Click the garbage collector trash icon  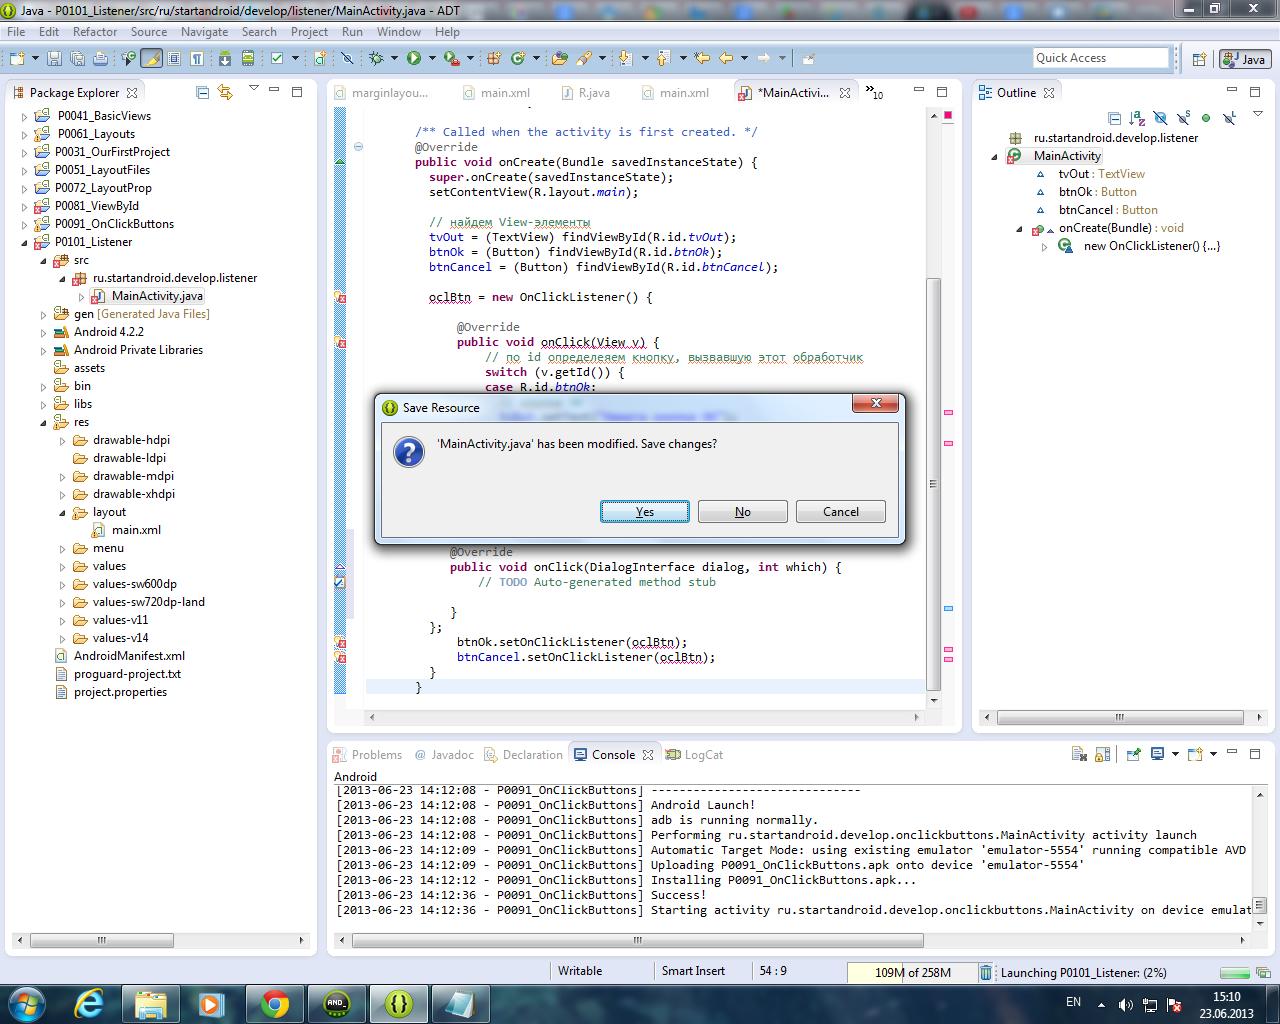coord(986,972)
